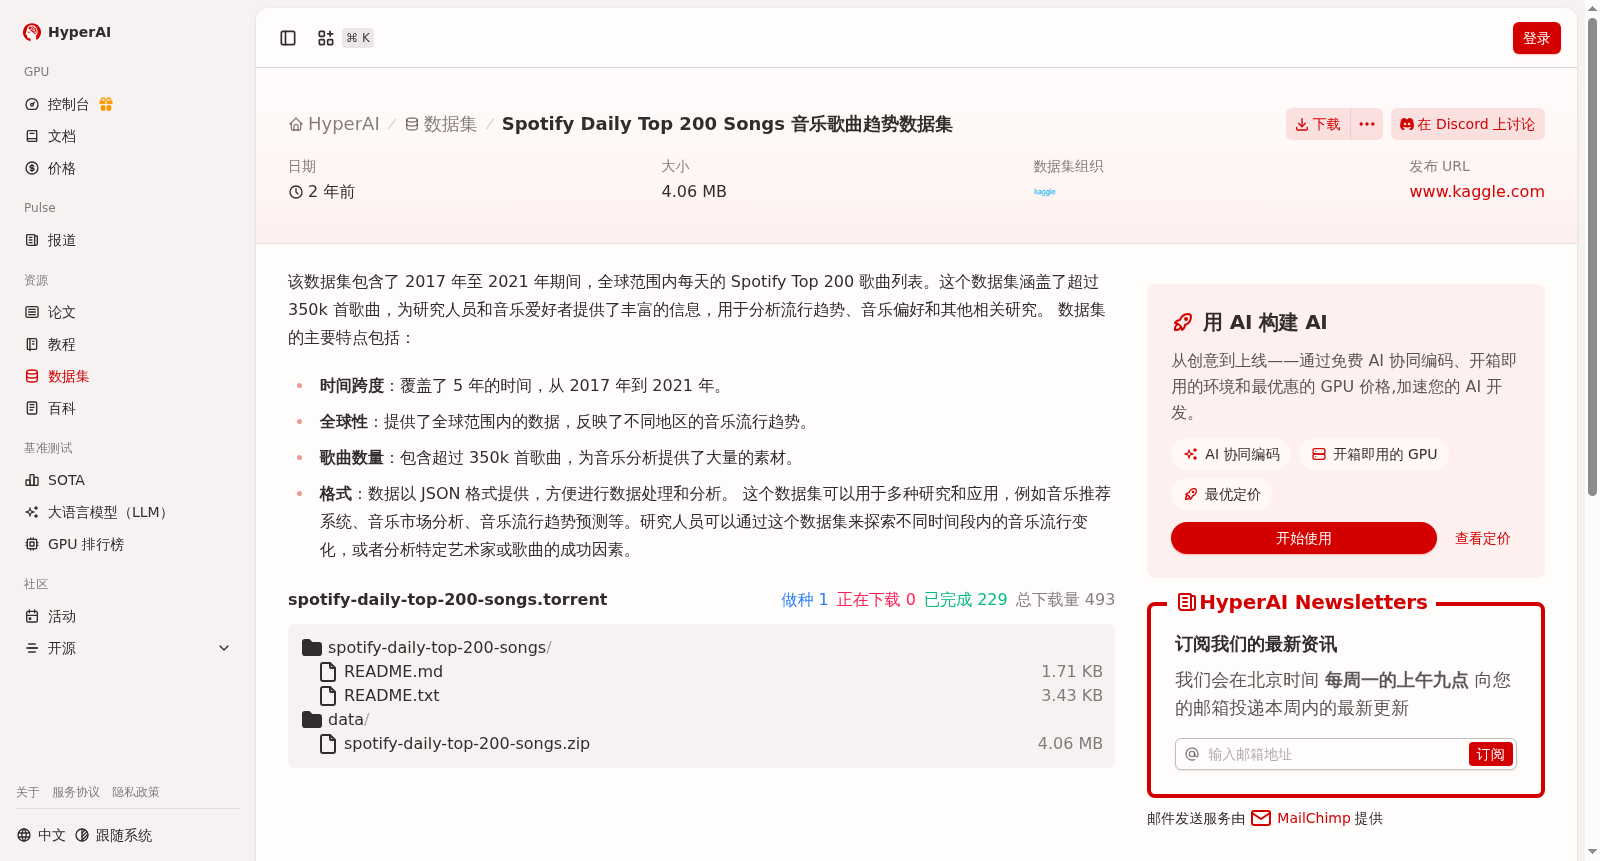Viewport: 1600px width, 861px height.
Task: Click the README.md file icon
Action: (328, 671)
